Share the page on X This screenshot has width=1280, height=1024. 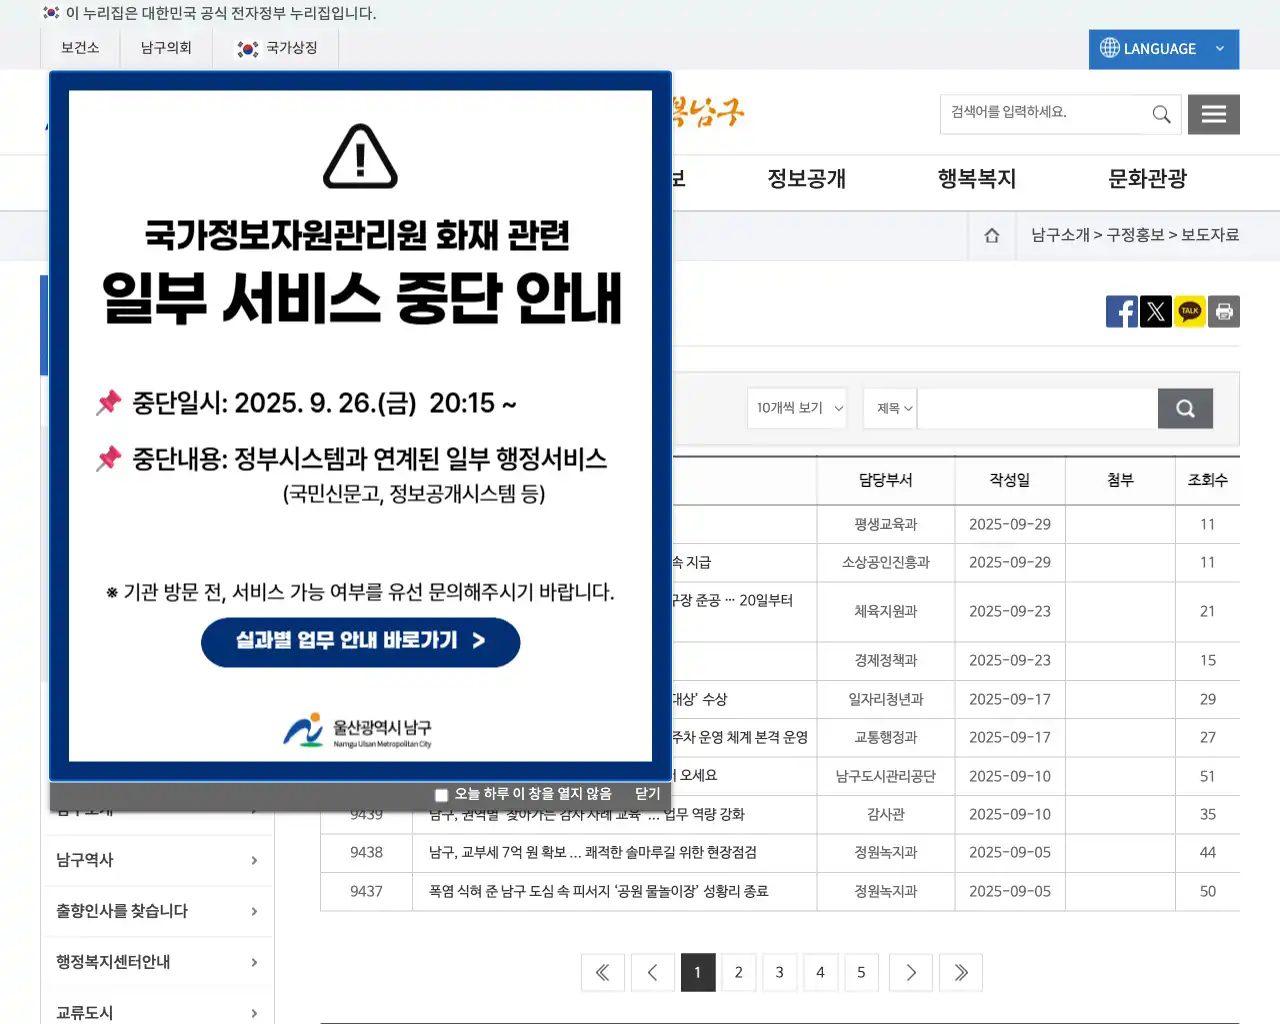1156,312
